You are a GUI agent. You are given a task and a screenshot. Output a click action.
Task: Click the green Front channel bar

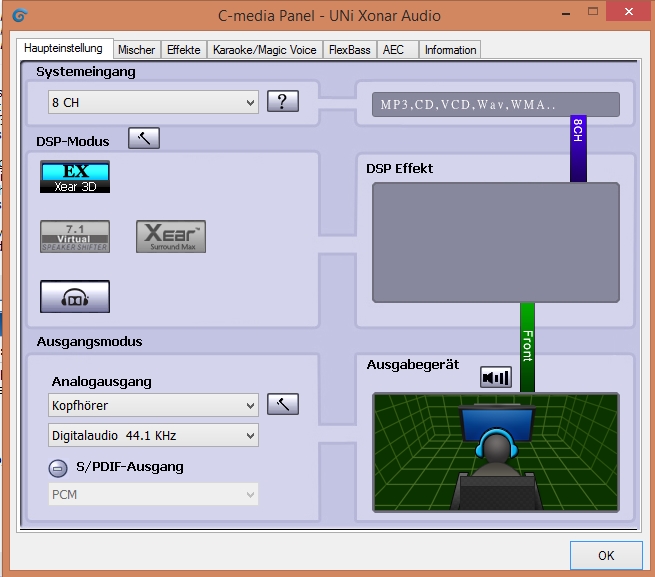(527, 347)
